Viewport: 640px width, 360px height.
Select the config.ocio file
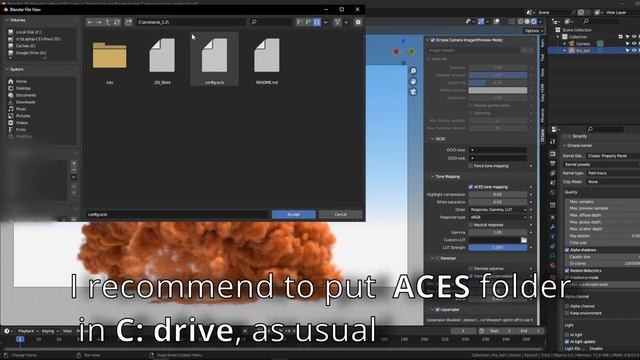(x=214, y=59)
